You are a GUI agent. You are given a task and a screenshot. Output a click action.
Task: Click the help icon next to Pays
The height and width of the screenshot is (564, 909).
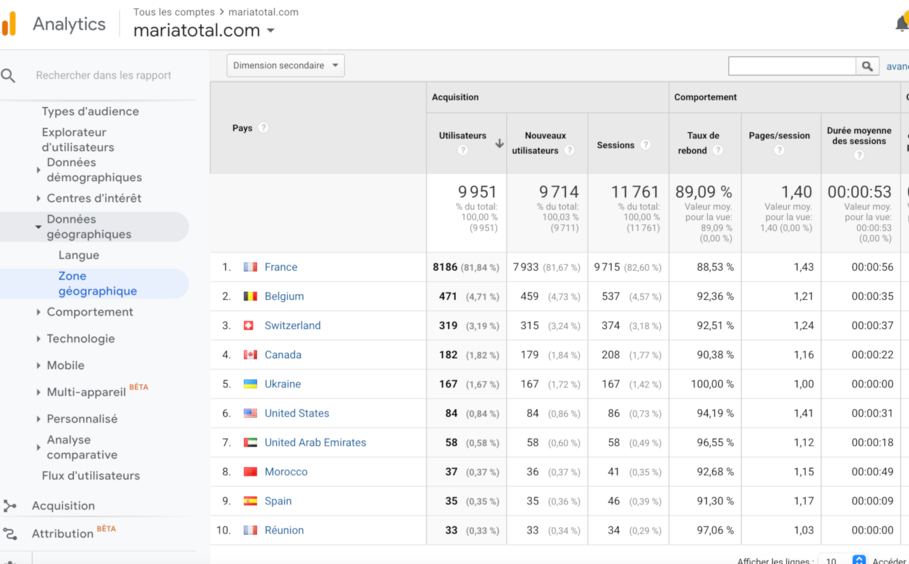click(x=263, y=128)
